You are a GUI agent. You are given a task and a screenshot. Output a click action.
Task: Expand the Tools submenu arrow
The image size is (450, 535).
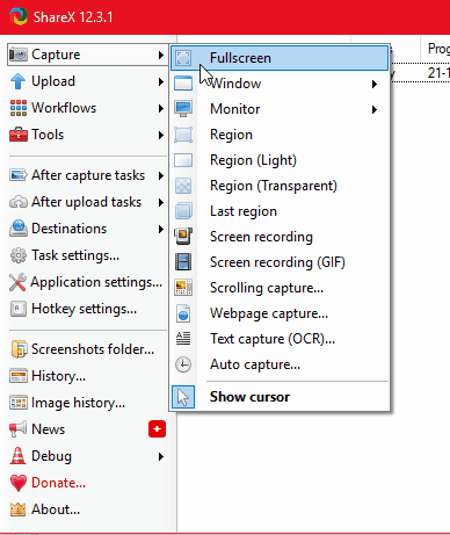click(x=161, y=135)
